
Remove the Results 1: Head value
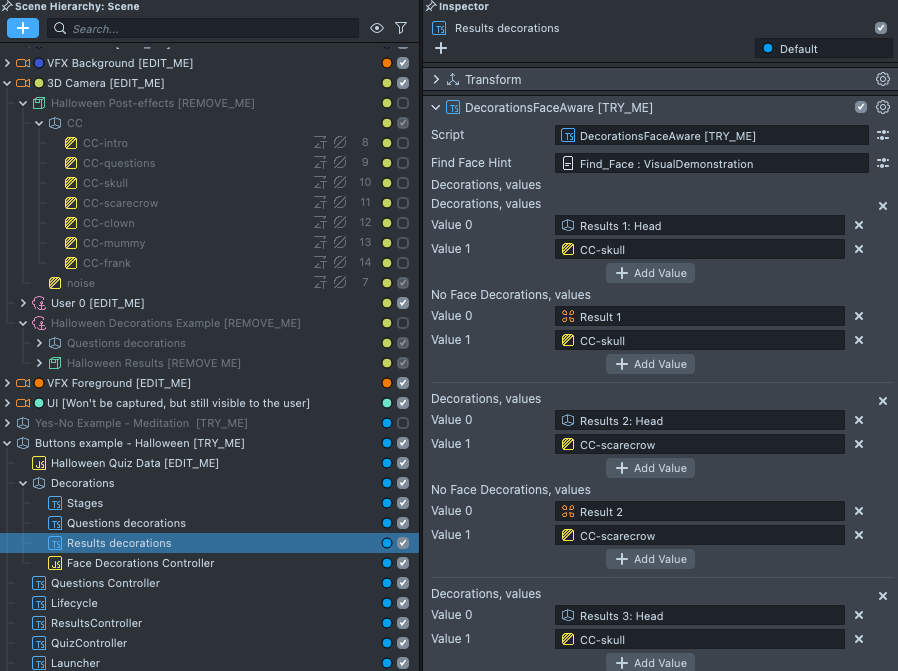tap(858, 225)
